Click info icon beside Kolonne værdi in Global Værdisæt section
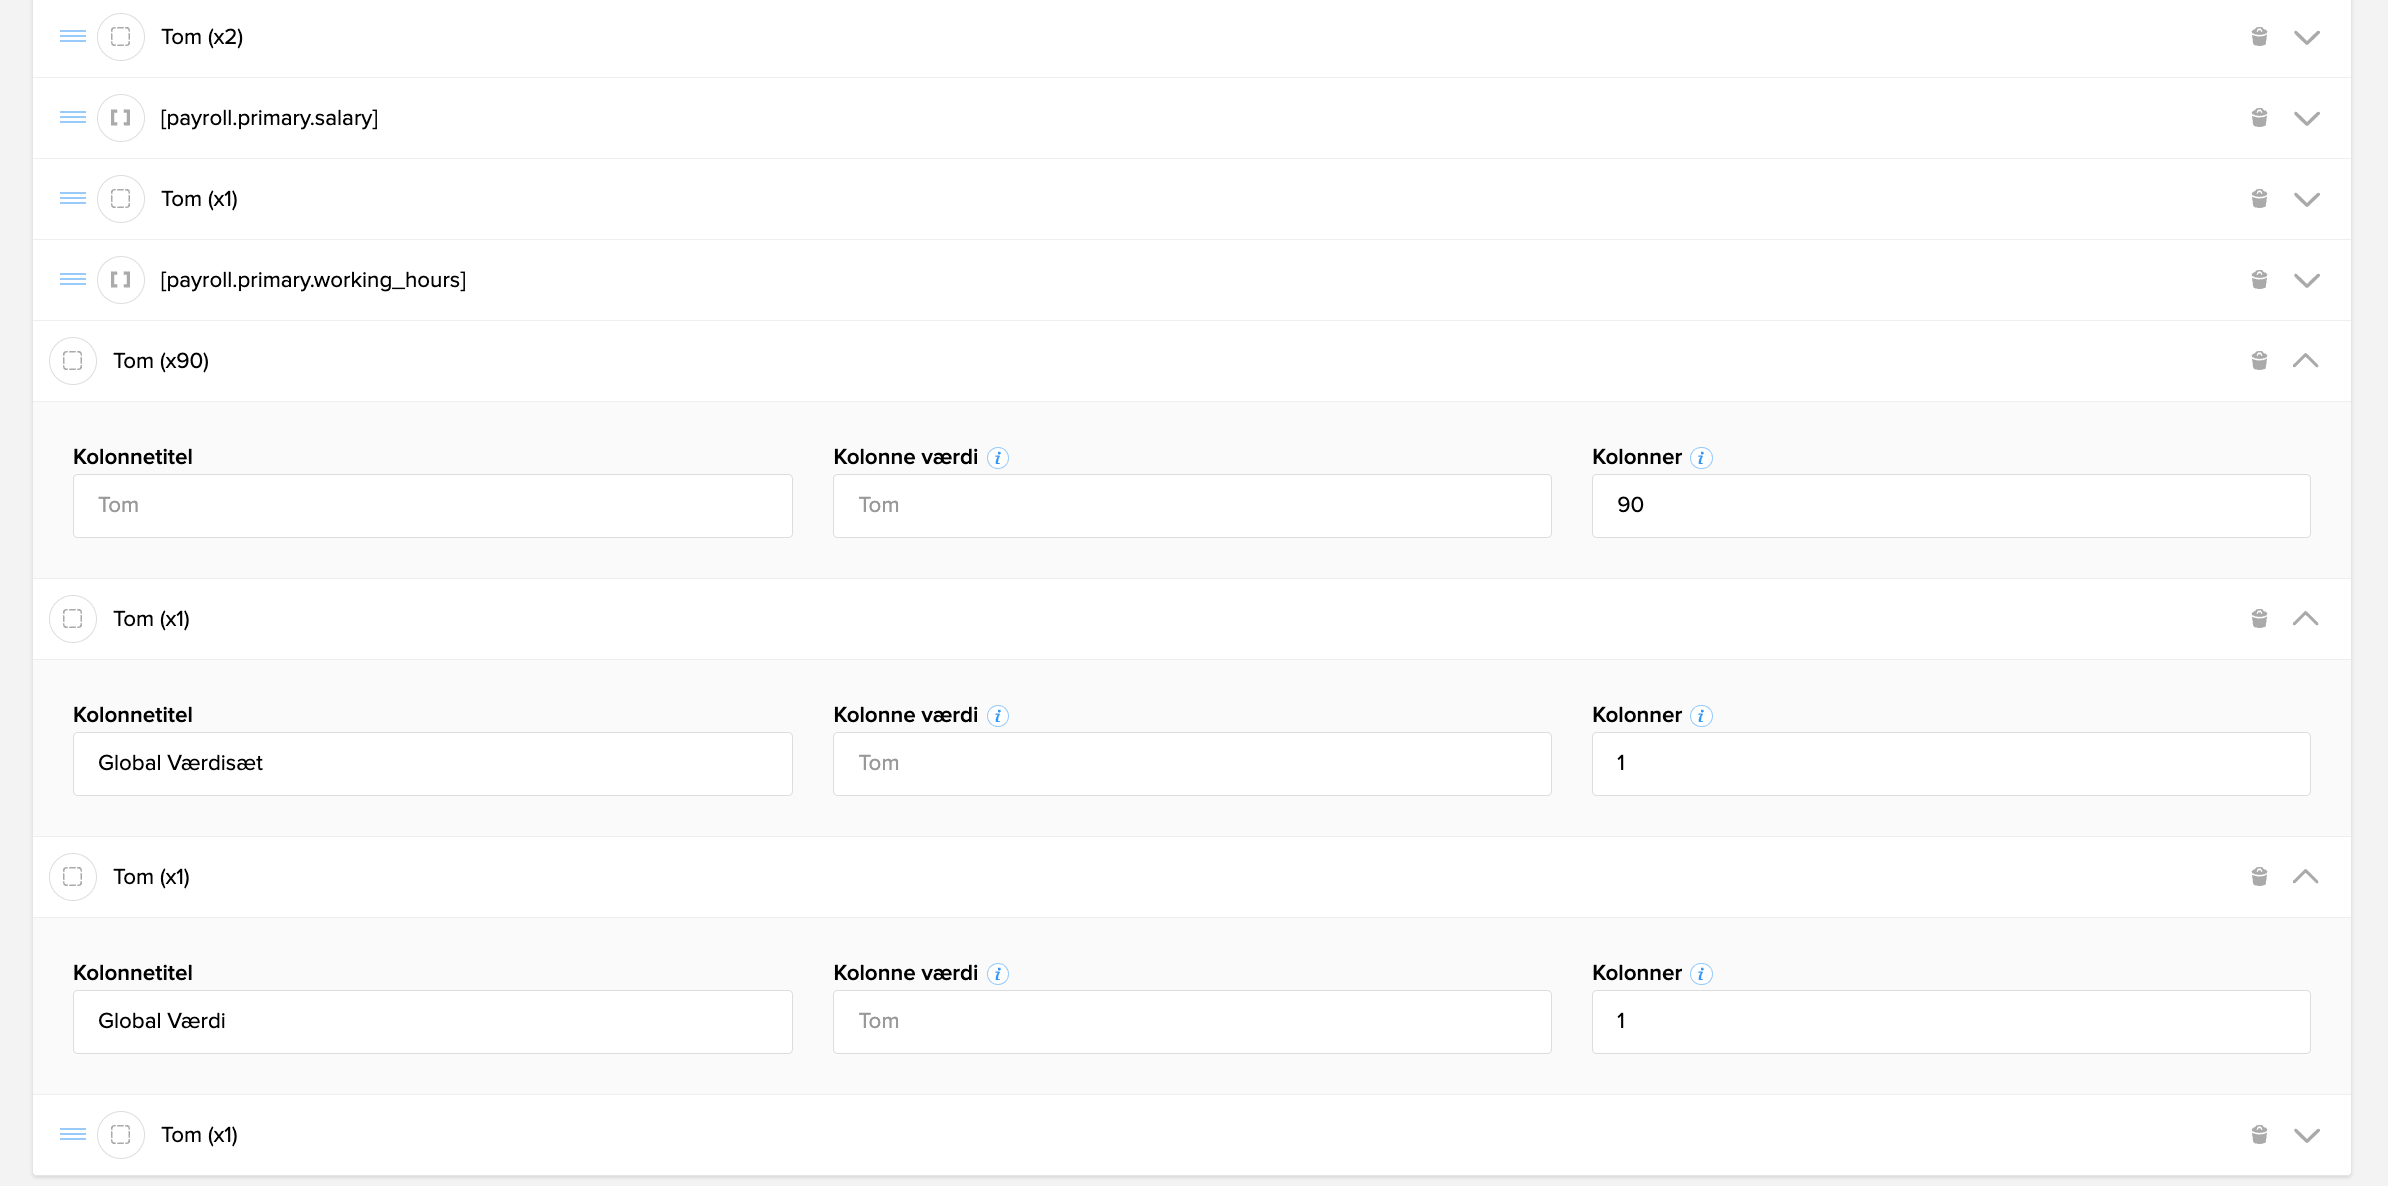2388x1186 pixels. (x=998, y=716)
